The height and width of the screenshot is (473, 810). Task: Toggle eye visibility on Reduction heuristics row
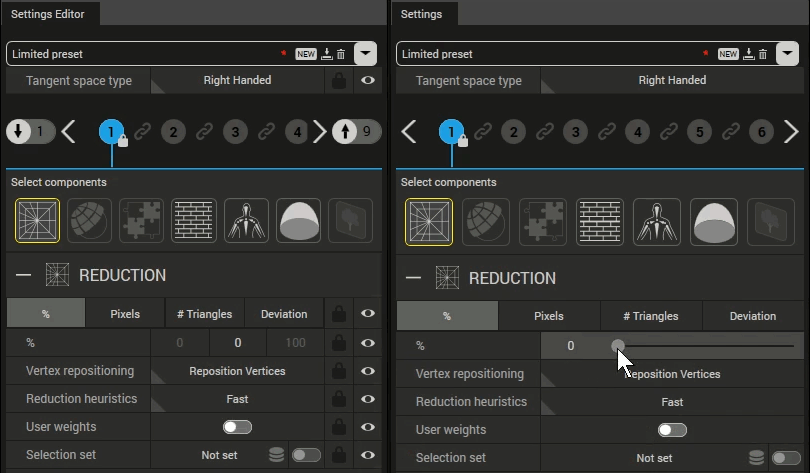(x=368, y=399)
